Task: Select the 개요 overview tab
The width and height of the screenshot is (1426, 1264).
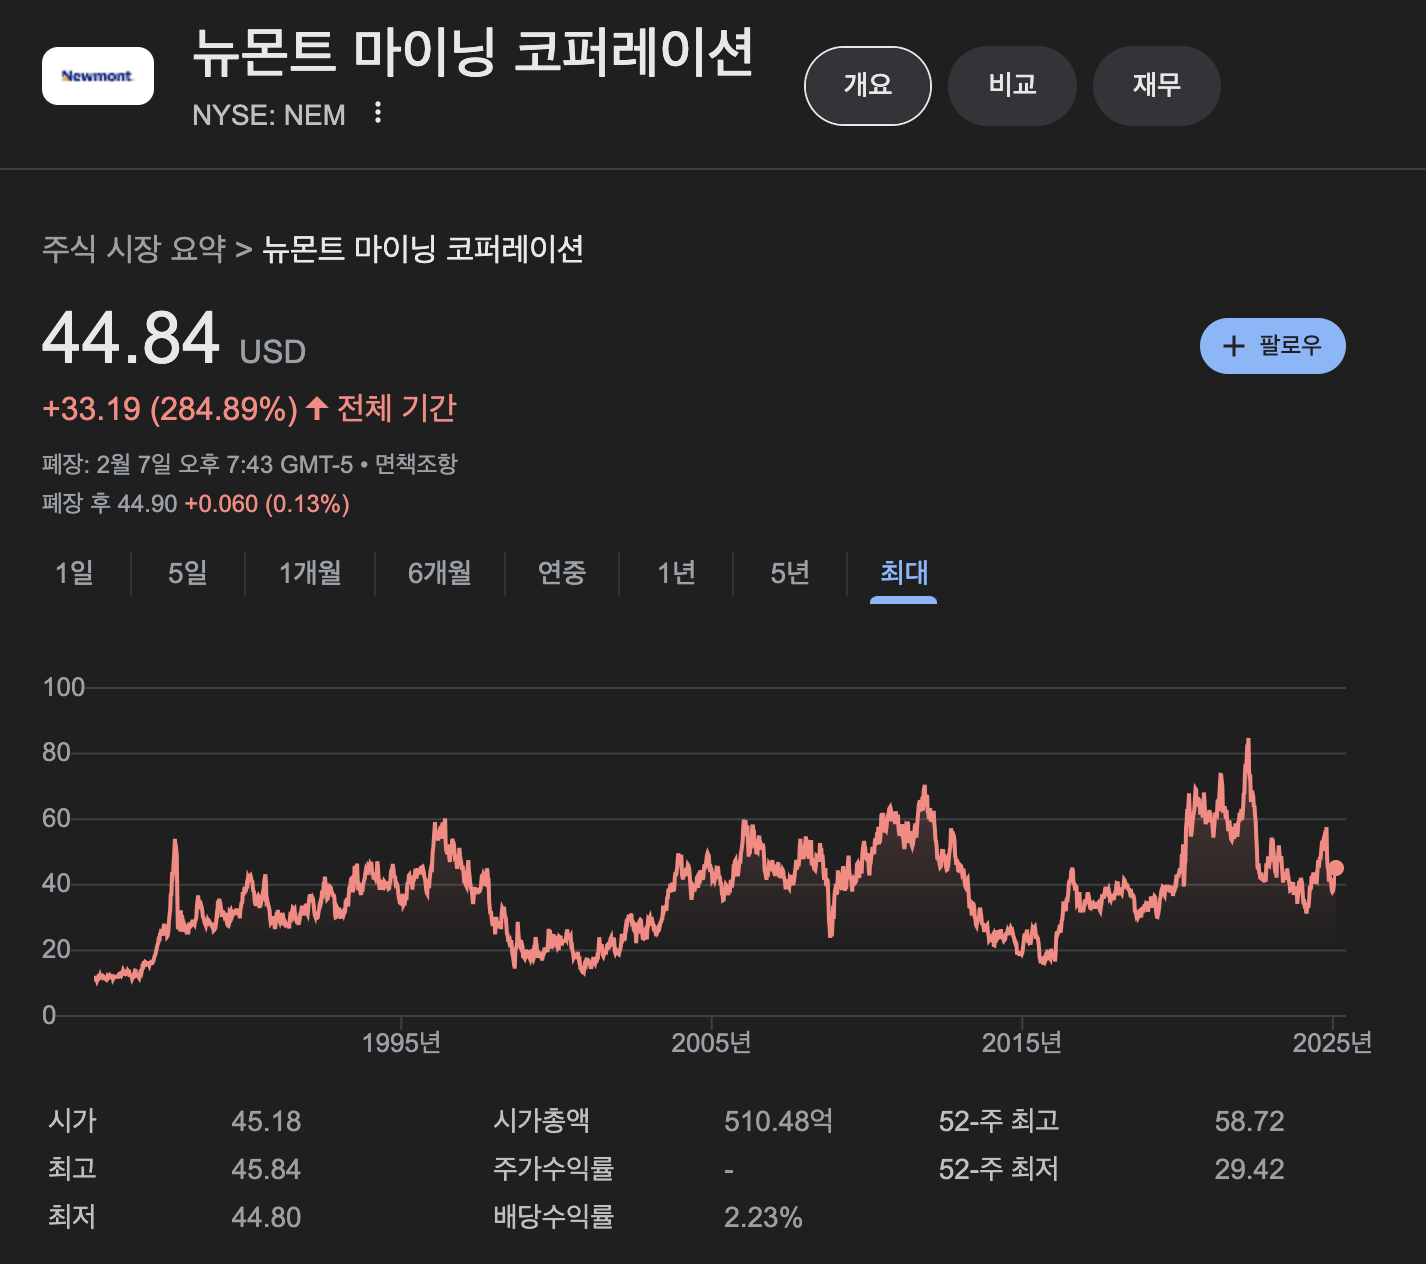Action: [868, 86]
